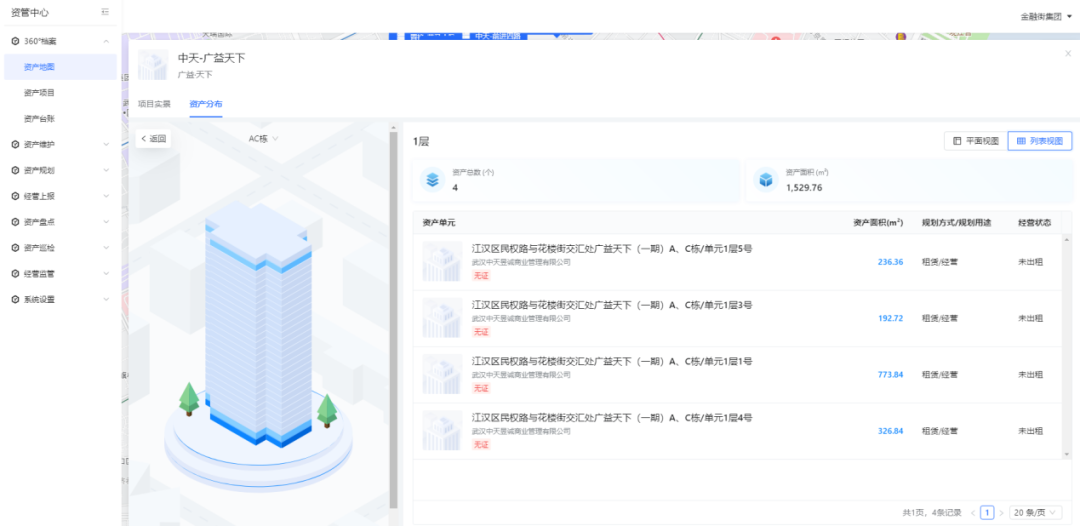Image resolution: width=1080 pixels, height=526 pixels.
Task: Click the 单元1层1号 unit title
Action: (x=612, y=361)
